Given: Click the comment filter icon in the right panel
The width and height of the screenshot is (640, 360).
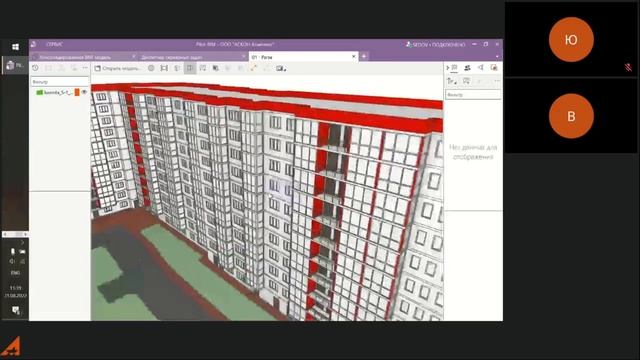Looking at the screenshot, I should pos(466,81).
